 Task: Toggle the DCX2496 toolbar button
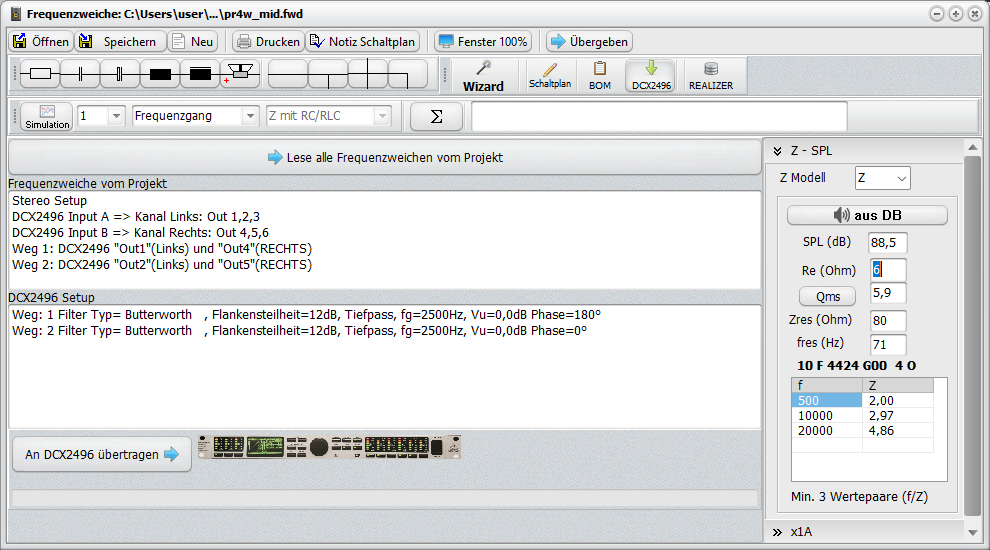click(651, 76)
